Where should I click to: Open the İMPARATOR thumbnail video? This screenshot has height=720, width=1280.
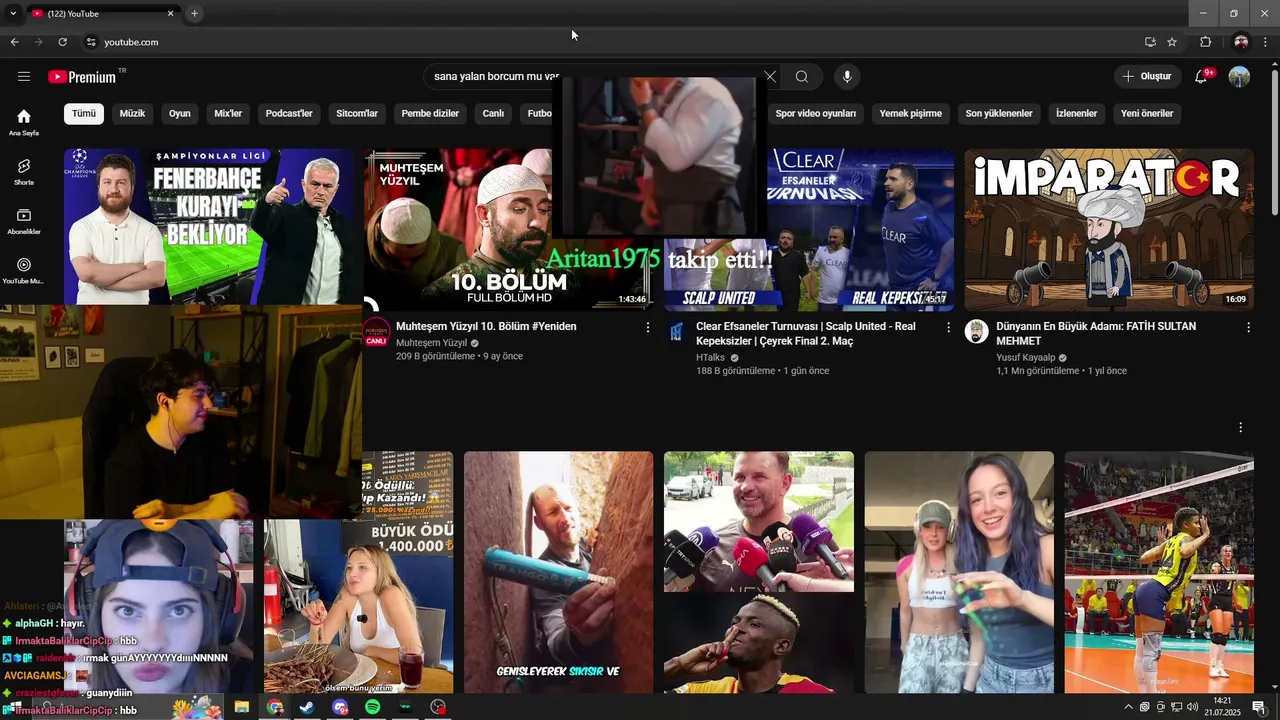pos(1108,230)
